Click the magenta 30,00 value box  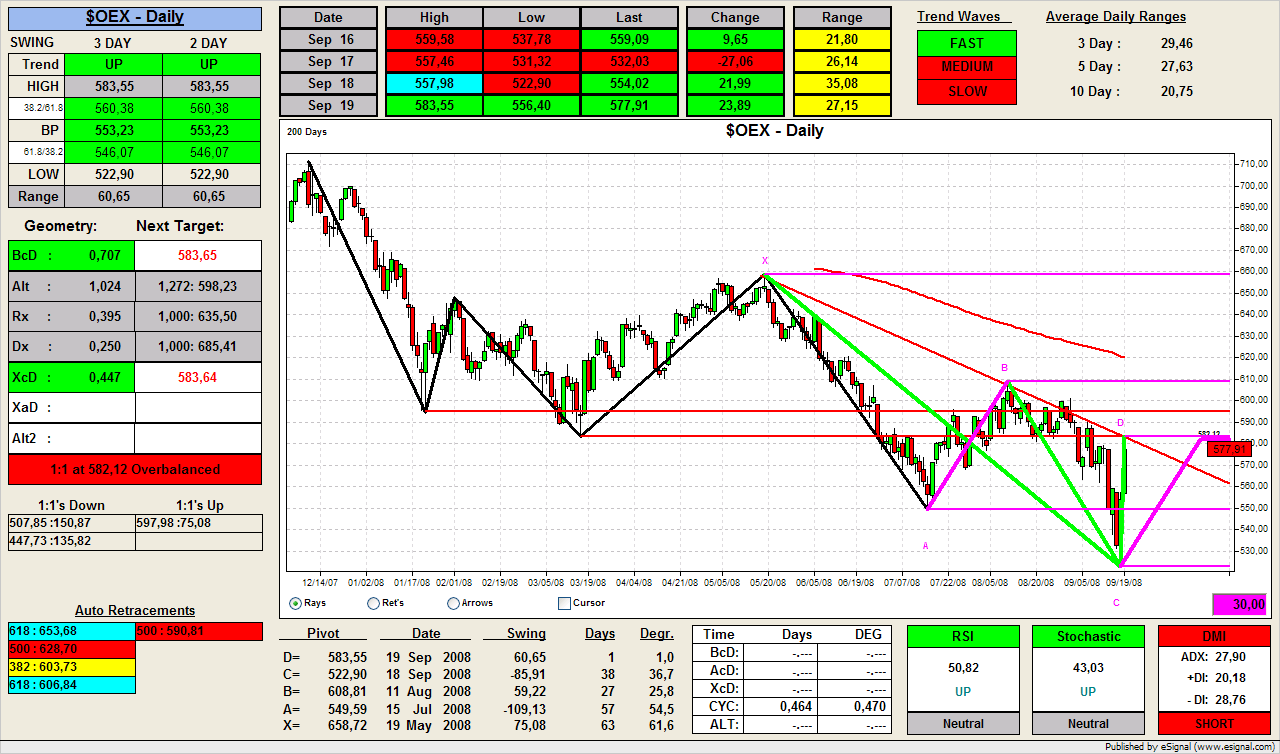1239,604
